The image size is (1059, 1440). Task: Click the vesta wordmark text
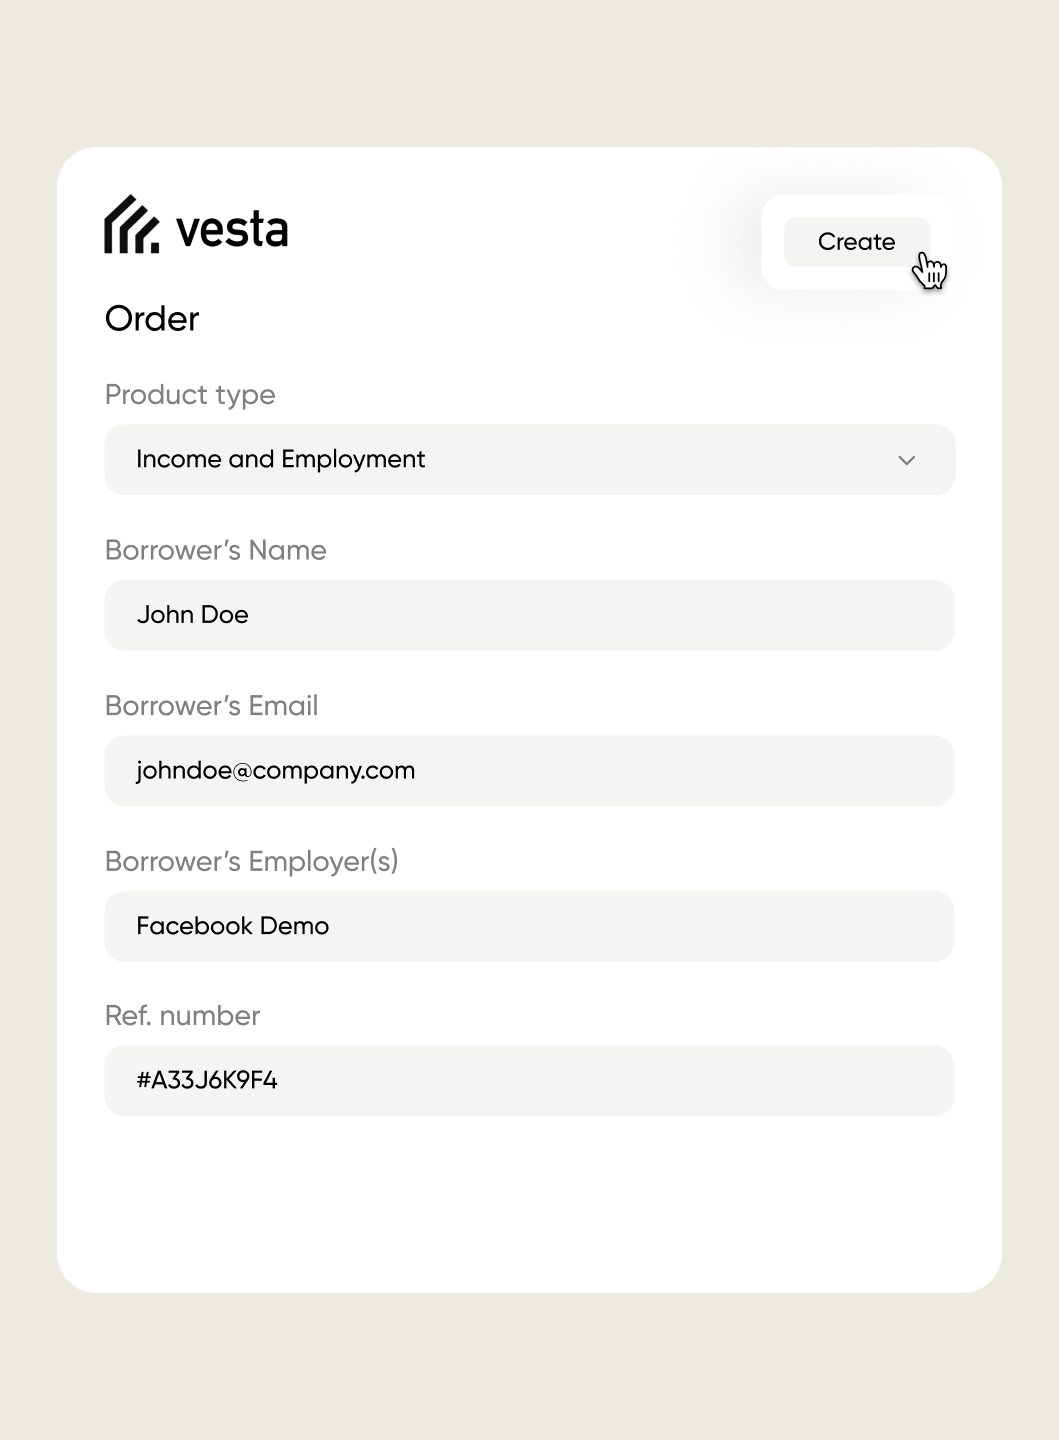point(232,230)
